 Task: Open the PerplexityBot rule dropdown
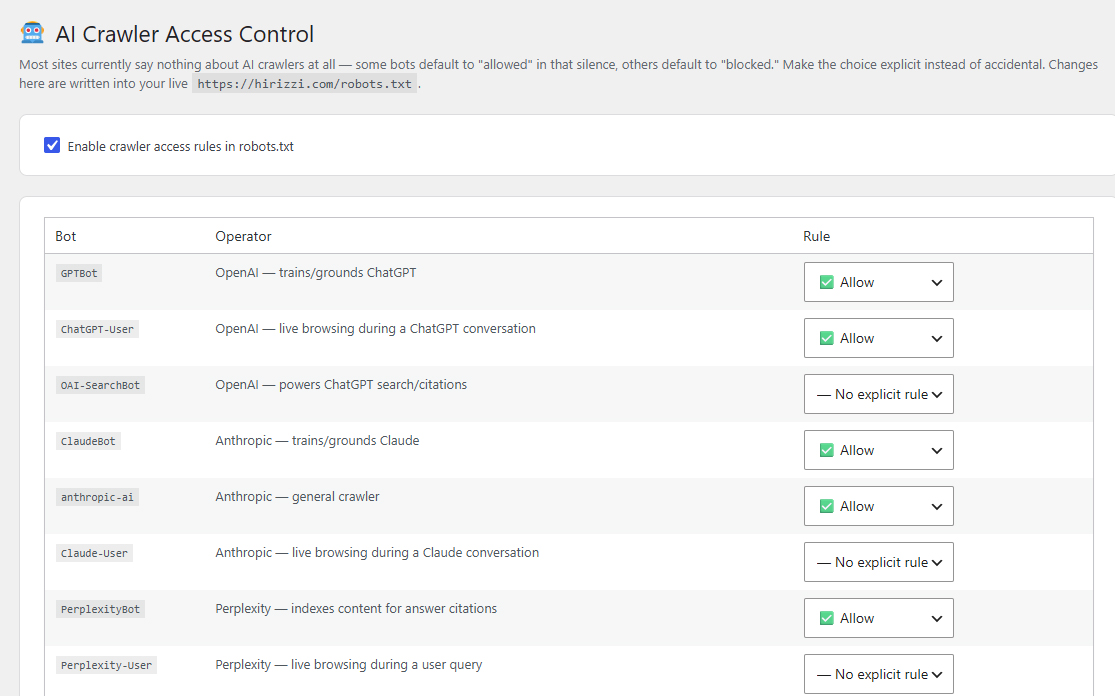click(x=878, y=619)
